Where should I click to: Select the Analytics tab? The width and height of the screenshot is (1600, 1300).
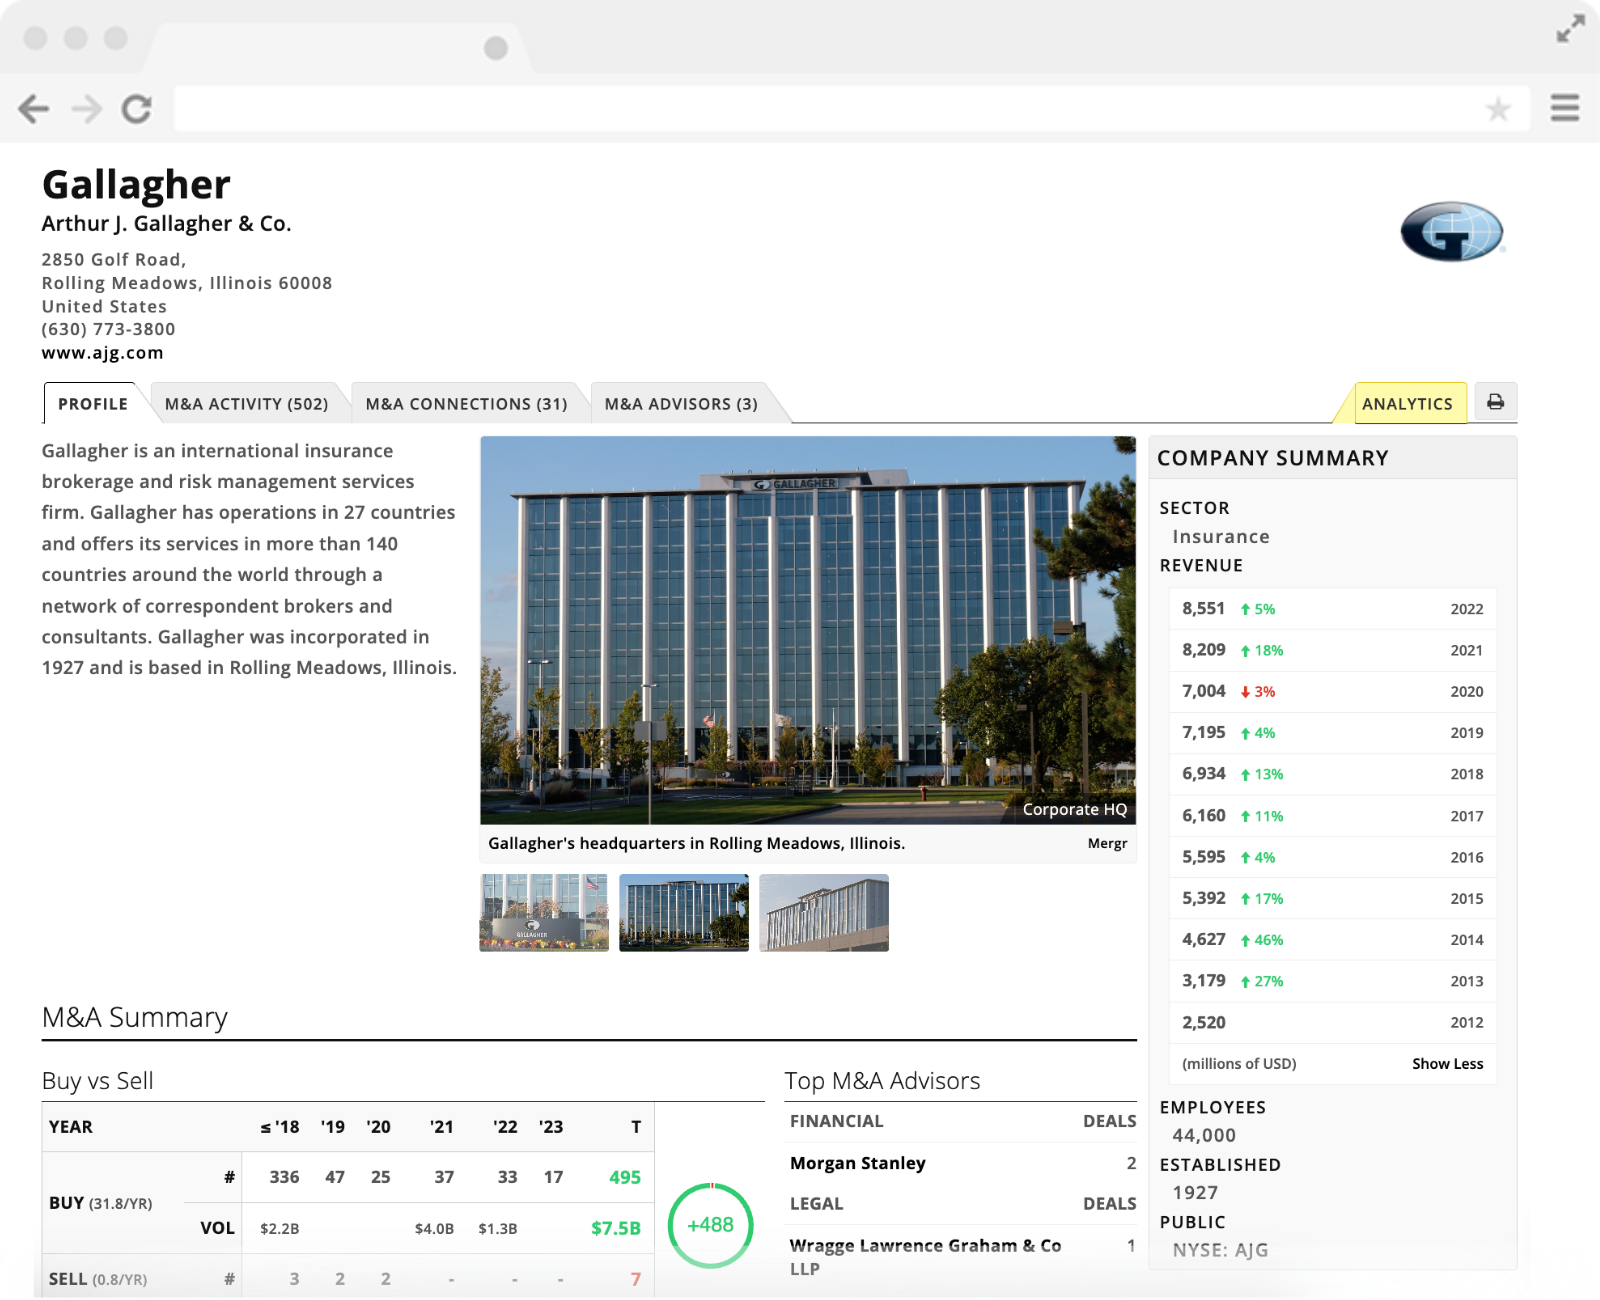(1407, 403)
